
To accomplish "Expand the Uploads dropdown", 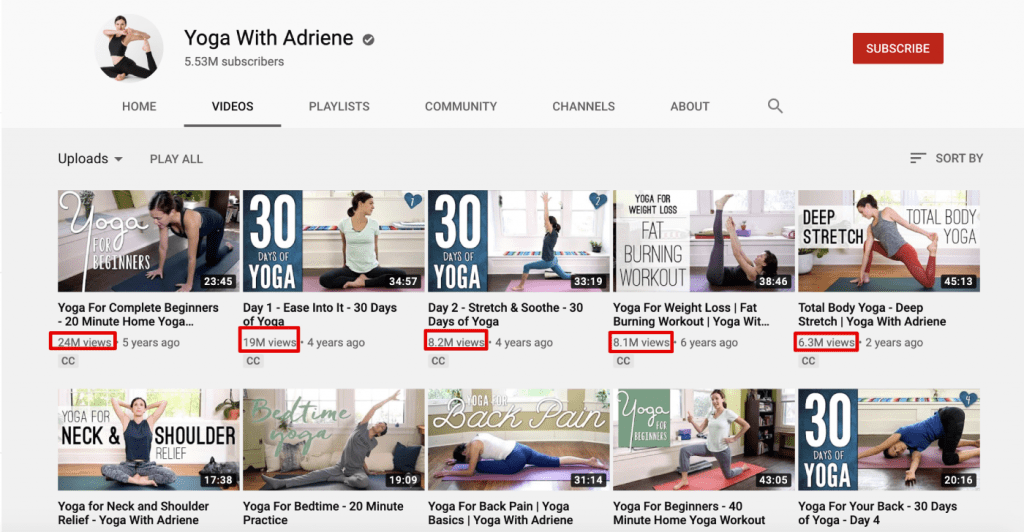I will [x=90, y=159].
